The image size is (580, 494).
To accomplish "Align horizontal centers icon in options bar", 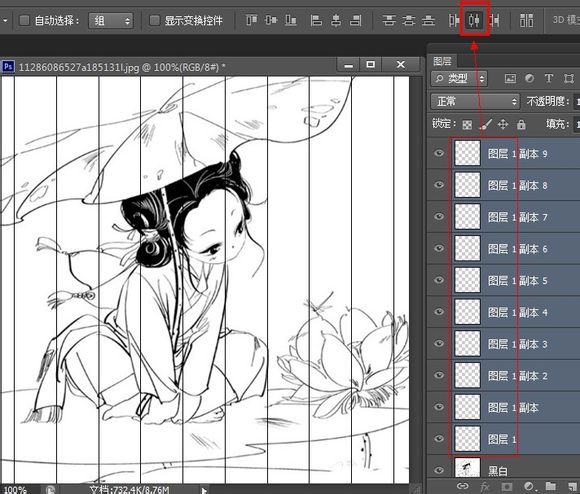I will (x=336, y=20).
